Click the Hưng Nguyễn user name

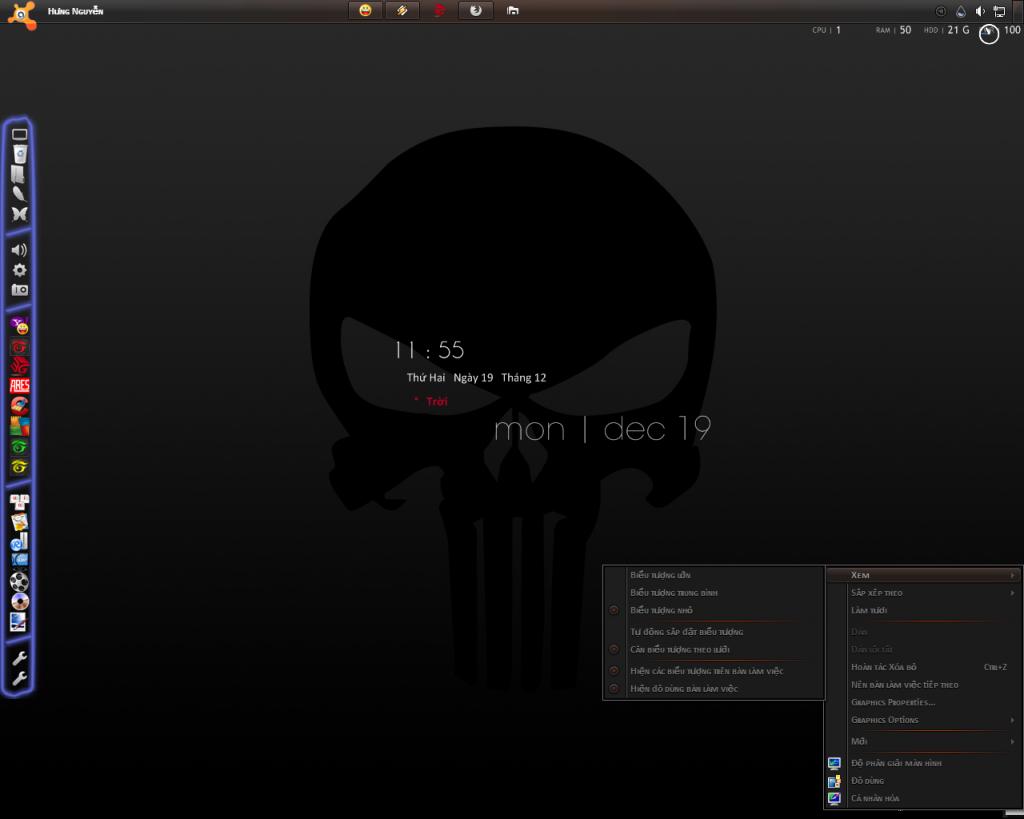tap(75, 11)
